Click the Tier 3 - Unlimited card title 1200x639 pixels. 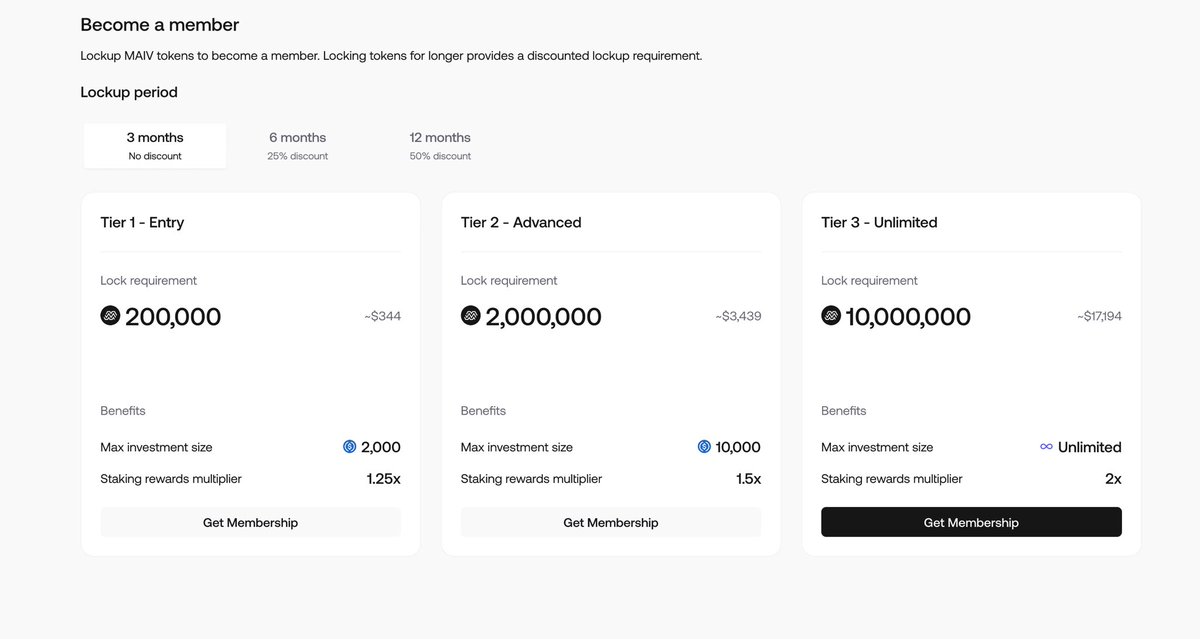pos(878,222)
